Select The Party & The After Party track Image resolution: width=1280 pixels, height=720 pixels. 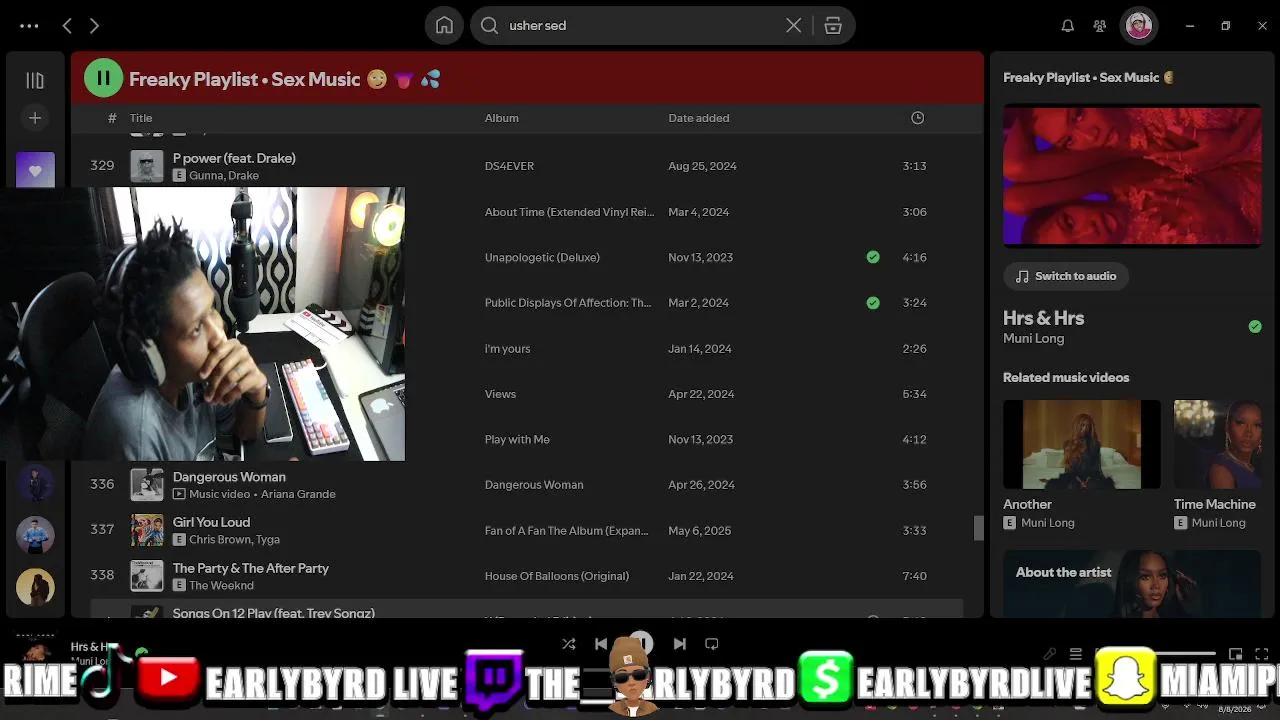[251, 568]
